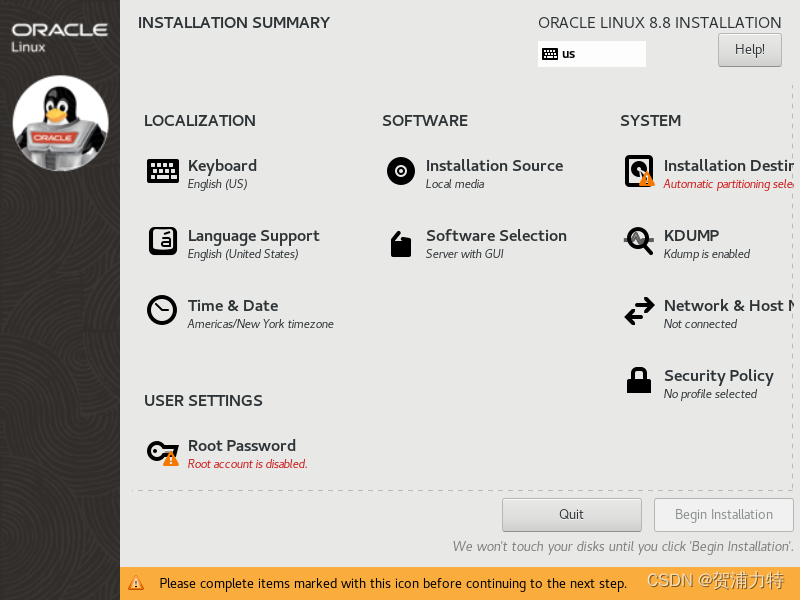Open Installation Destination label

pyautogui.click(x=729, y=166)
